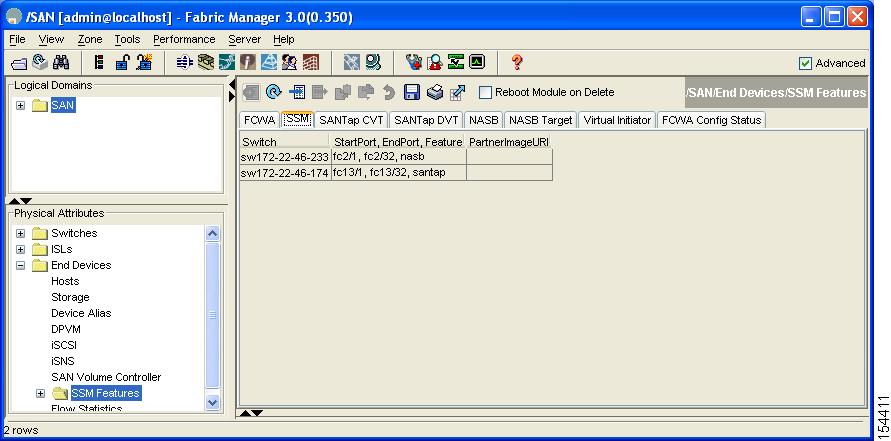Click the red question mark help icon
891x441 pixels.
(517, 62)
